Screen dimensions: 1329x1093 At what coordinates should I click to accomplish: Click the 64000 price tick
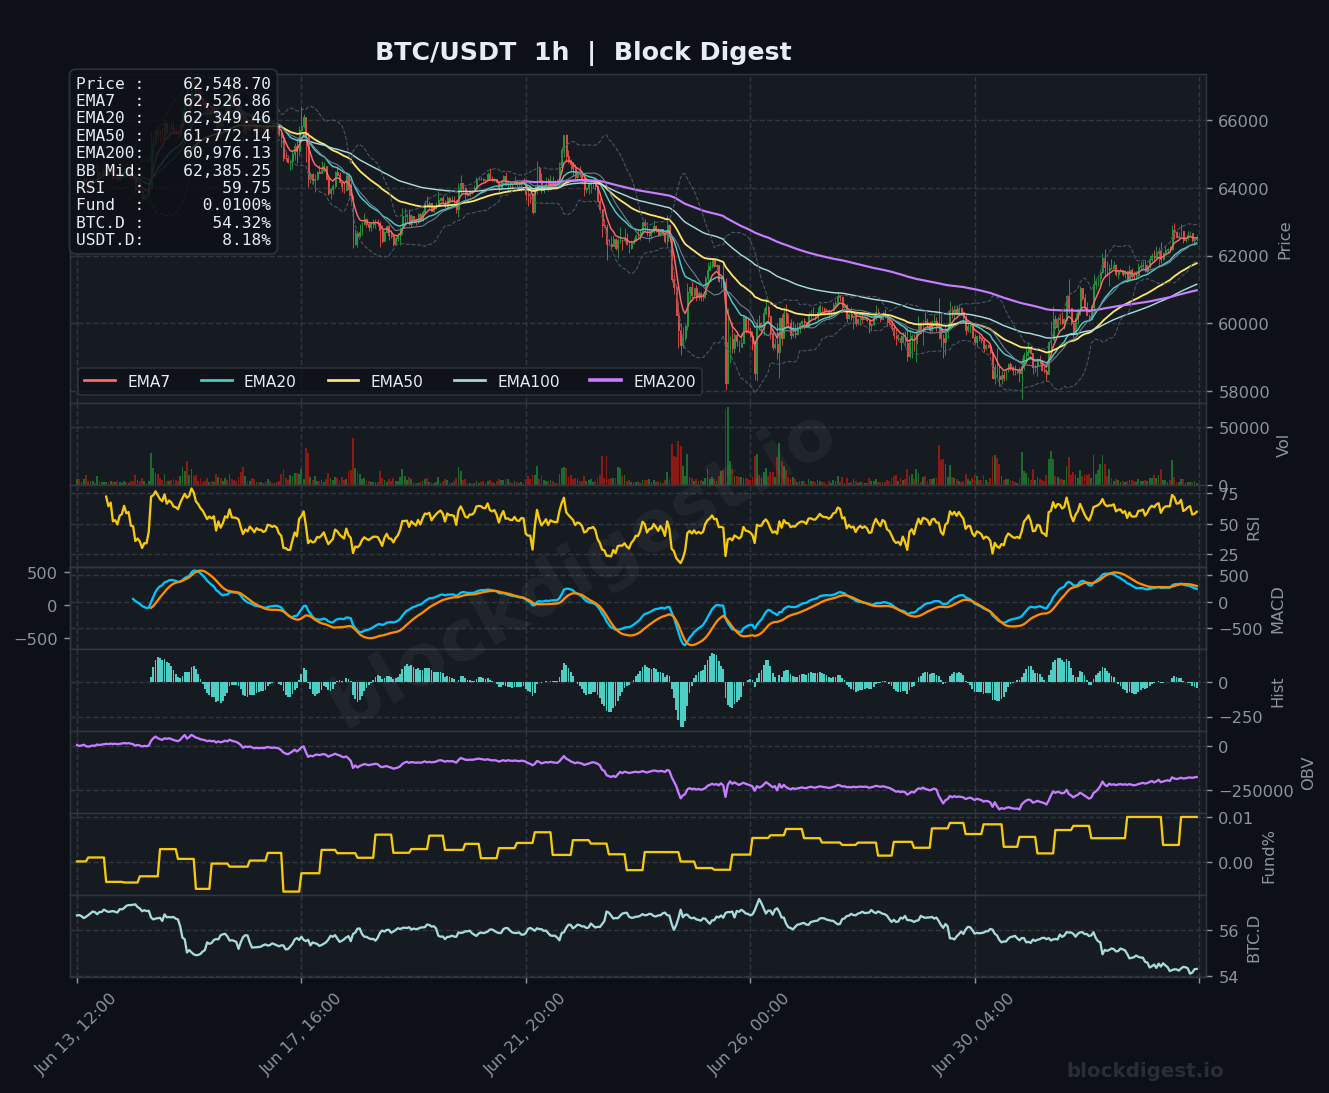tap(1242, 190)
